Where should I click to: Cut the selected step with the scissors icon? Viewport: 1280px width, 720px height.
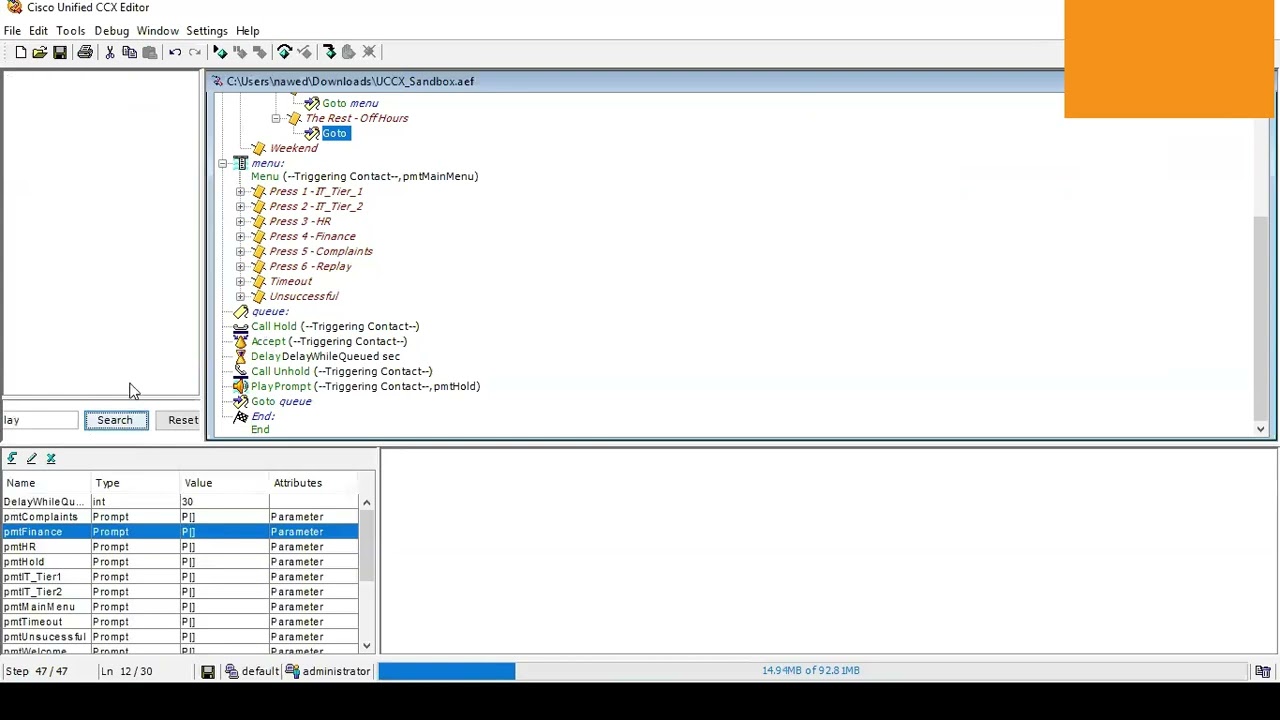point(110,52)
